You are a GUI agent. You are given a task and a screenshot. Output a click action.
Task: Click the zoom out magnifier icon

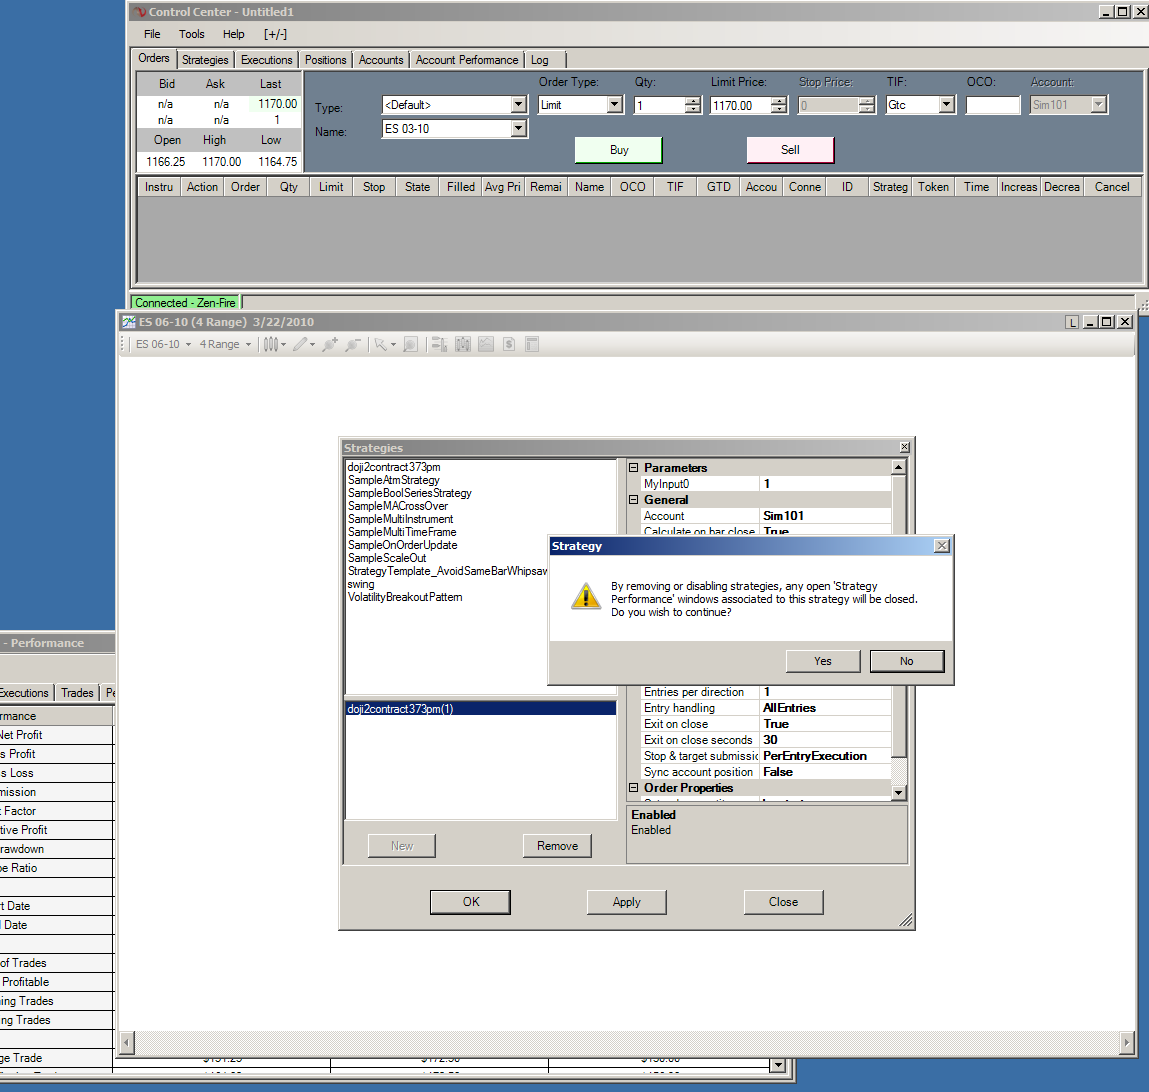pyautogui.click(x=353, y=344)
